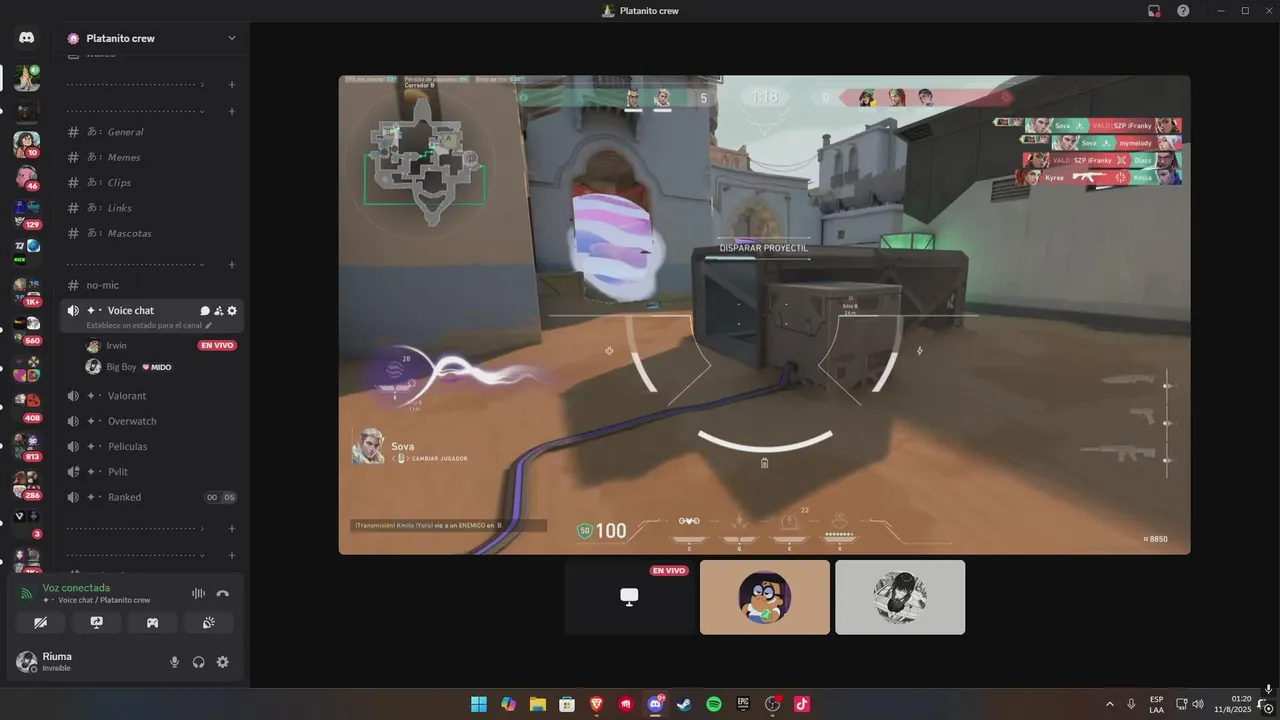1280x720 pixels.
Task: Open noise suppression waveform icon
Action: point(198,593)
